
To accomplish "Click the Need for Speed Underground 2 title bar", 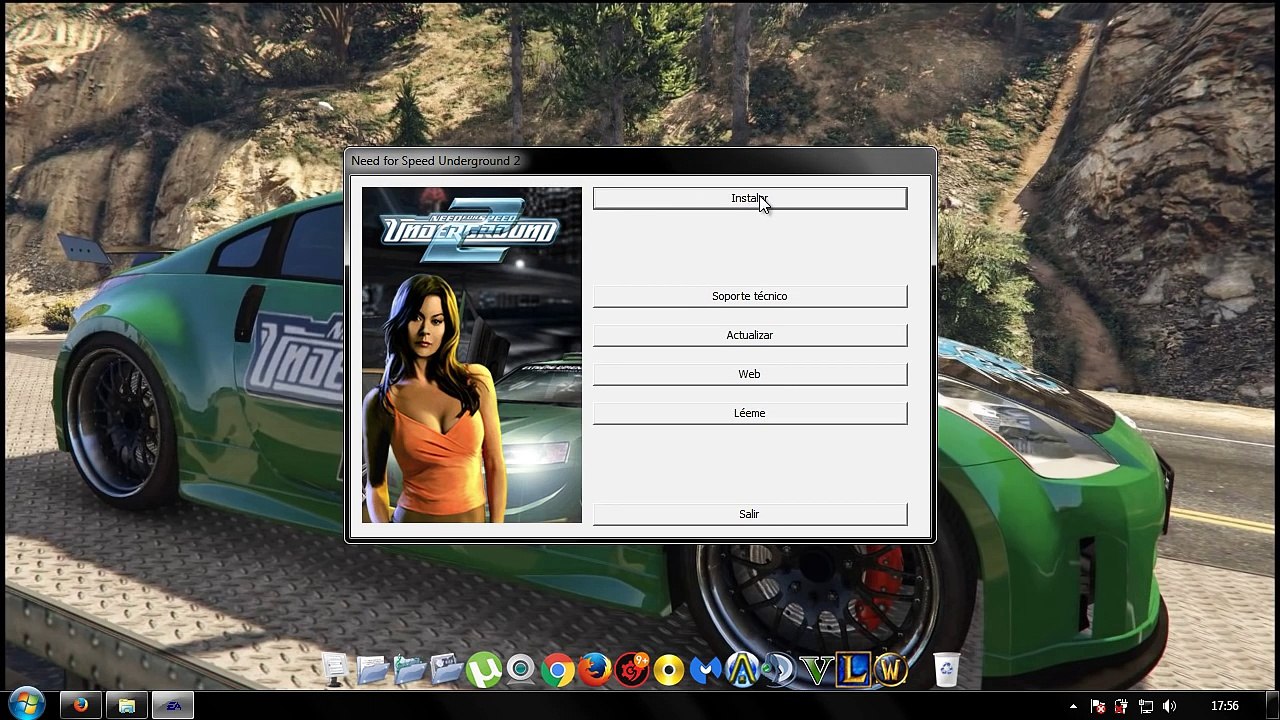I will click(x=640, y=161).
